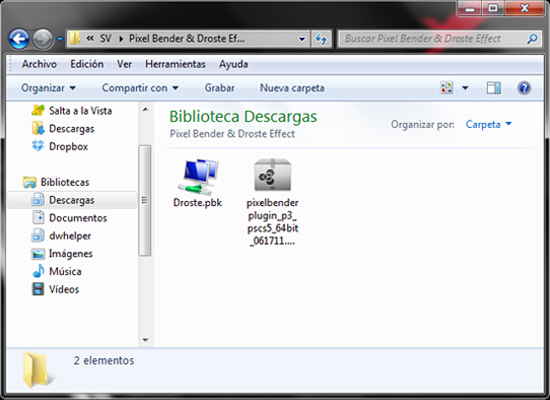
Task: Expand the arrow after SV breadcrumb
Action: (121, 39)
